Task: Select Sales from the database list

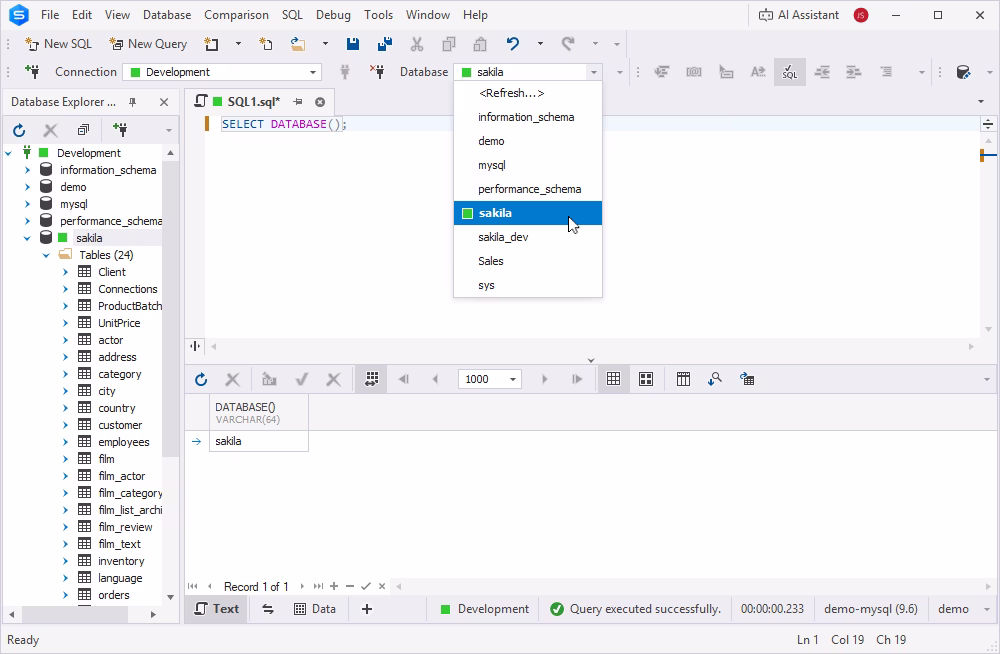Action: tap(528, 261)
